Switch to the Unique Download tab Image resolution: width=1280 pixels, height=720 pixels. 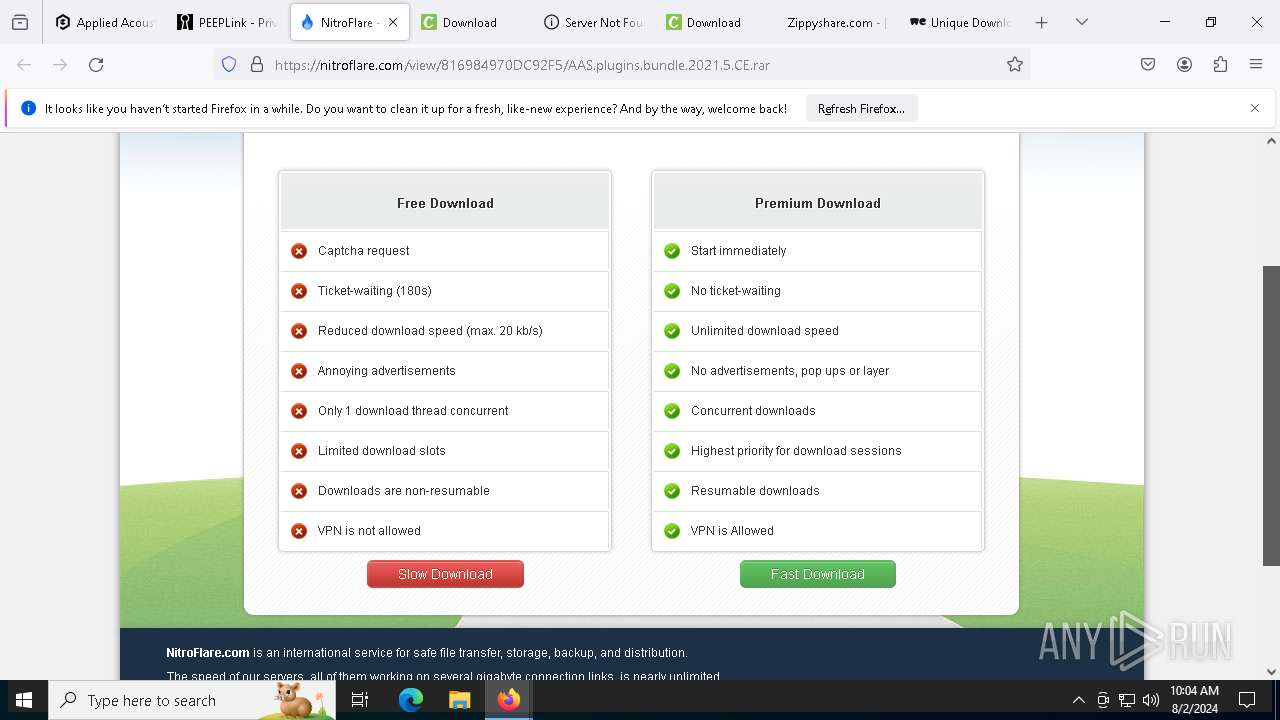958,22
